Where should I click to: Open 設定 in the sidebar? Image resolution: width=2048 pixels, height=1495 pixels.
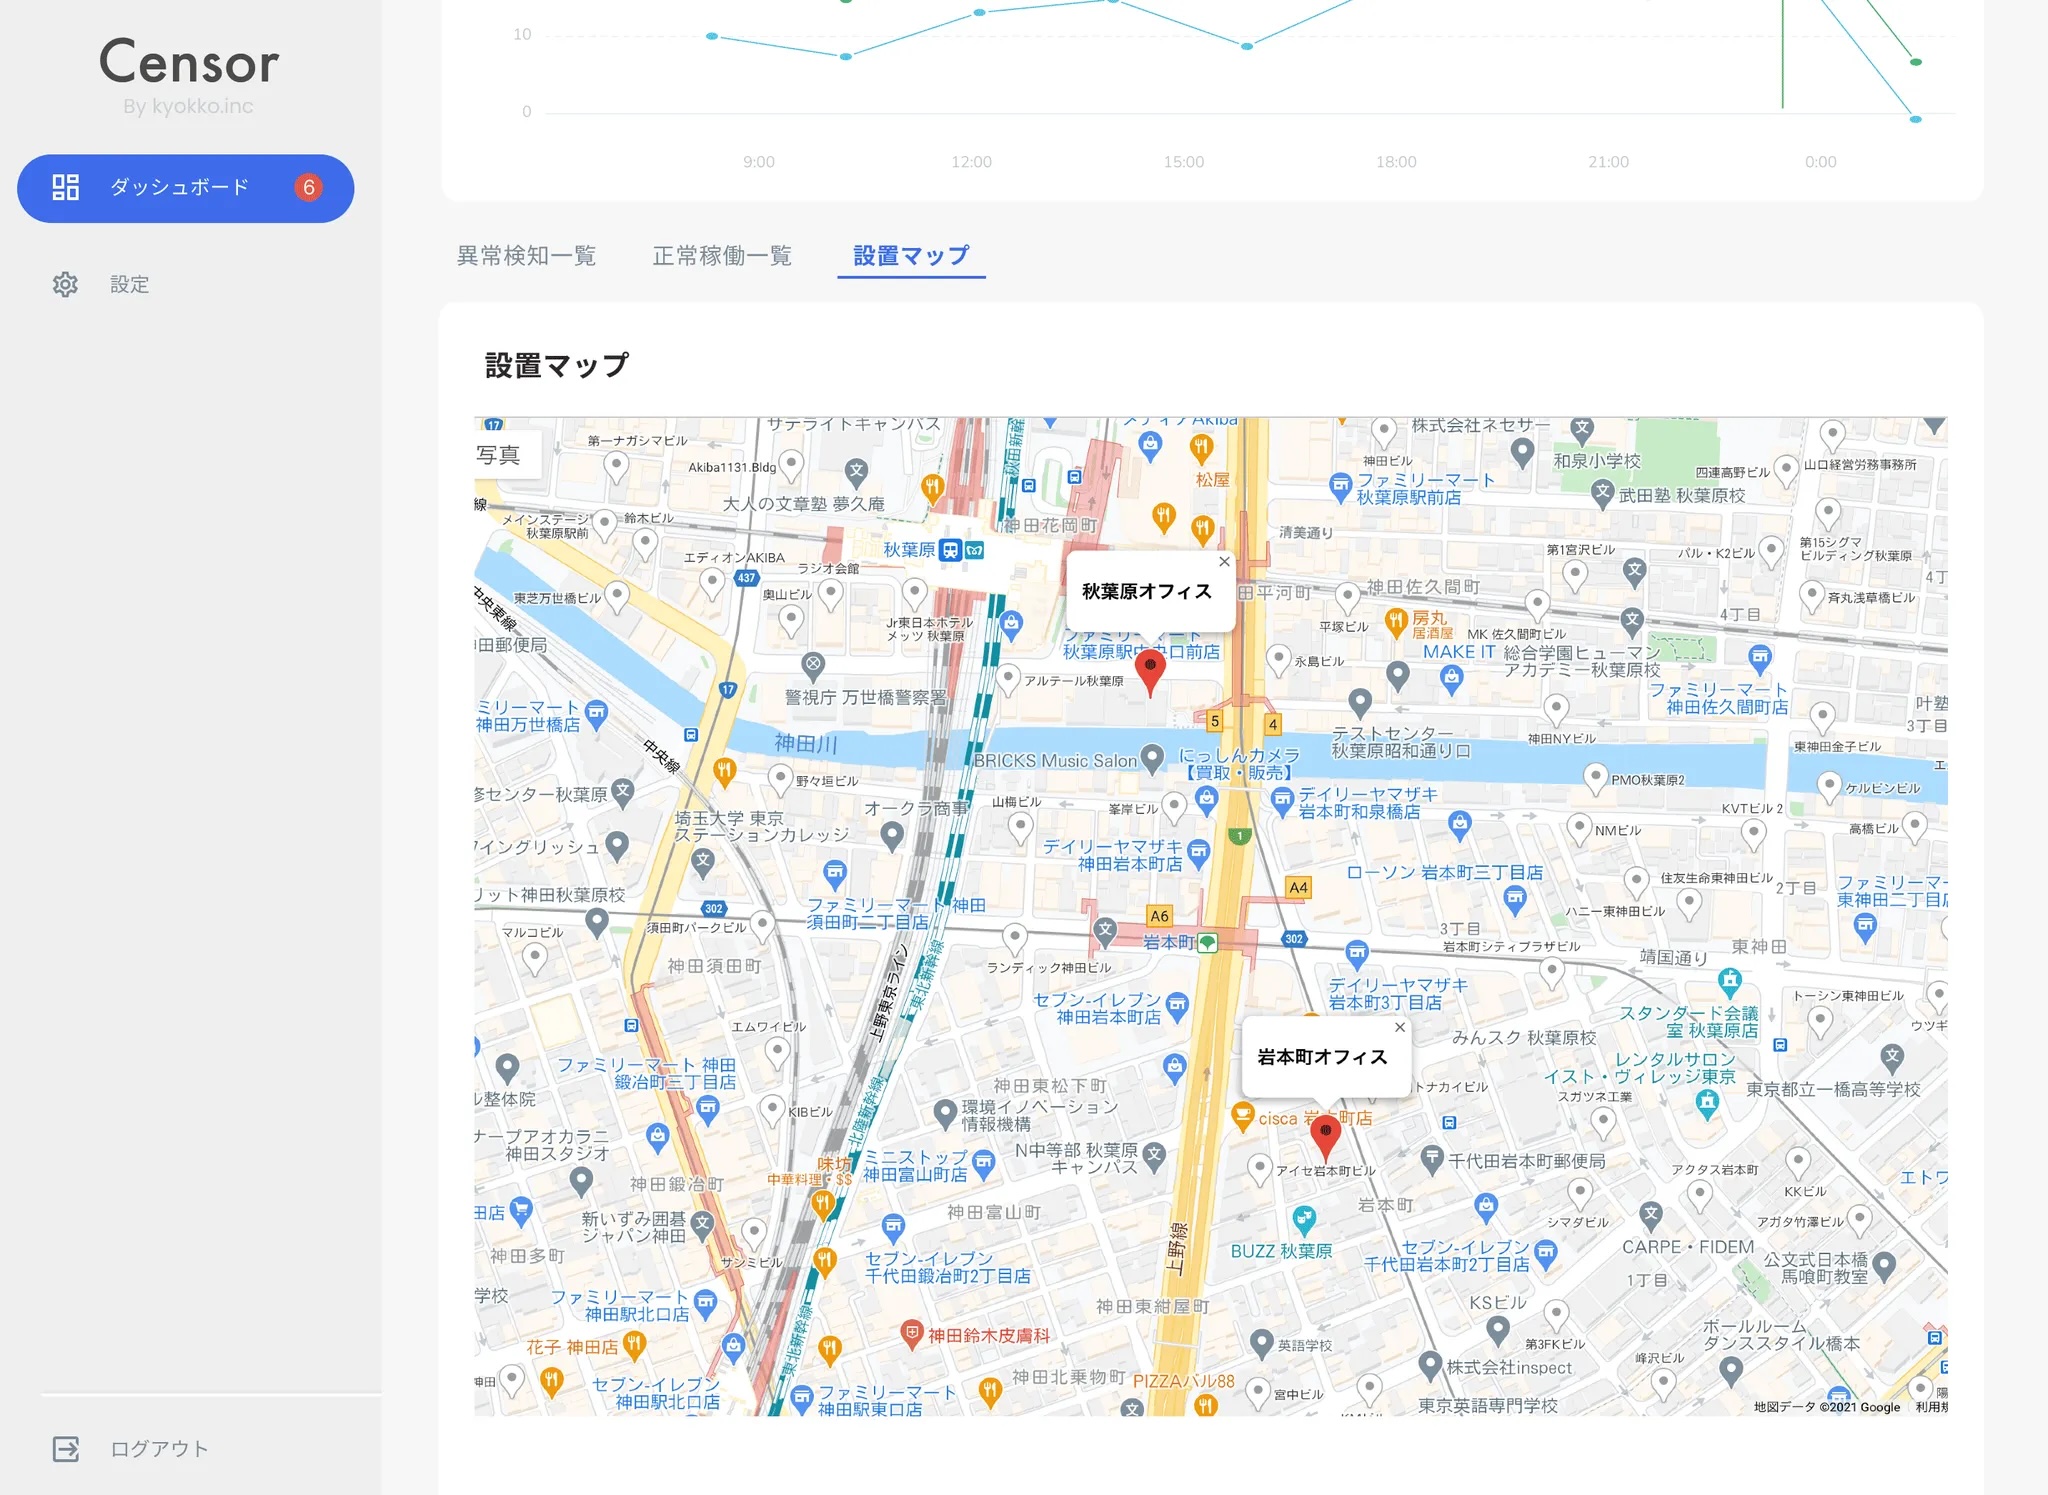click(x=129, y=285)
